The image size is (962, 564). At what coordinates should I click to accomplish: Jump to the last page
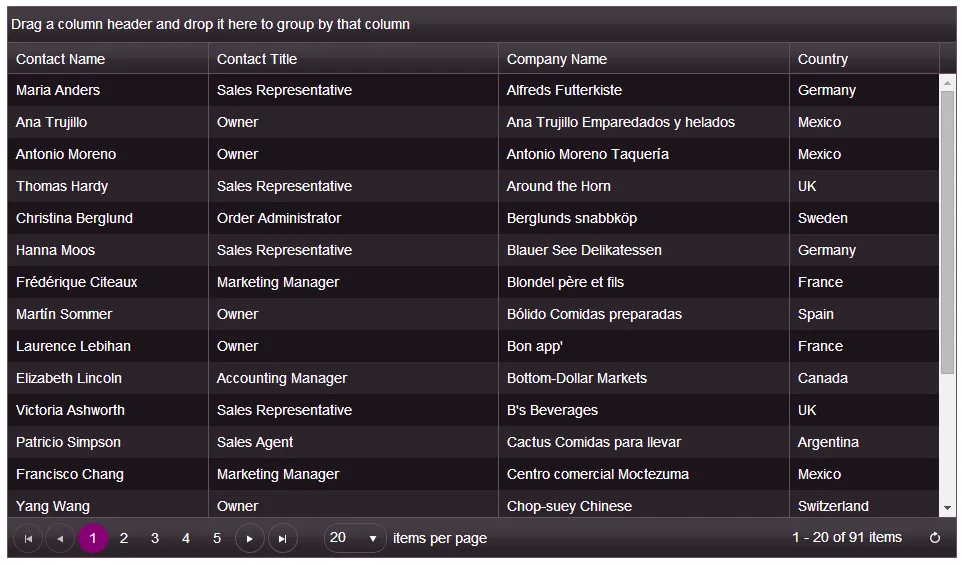point(282,539)
